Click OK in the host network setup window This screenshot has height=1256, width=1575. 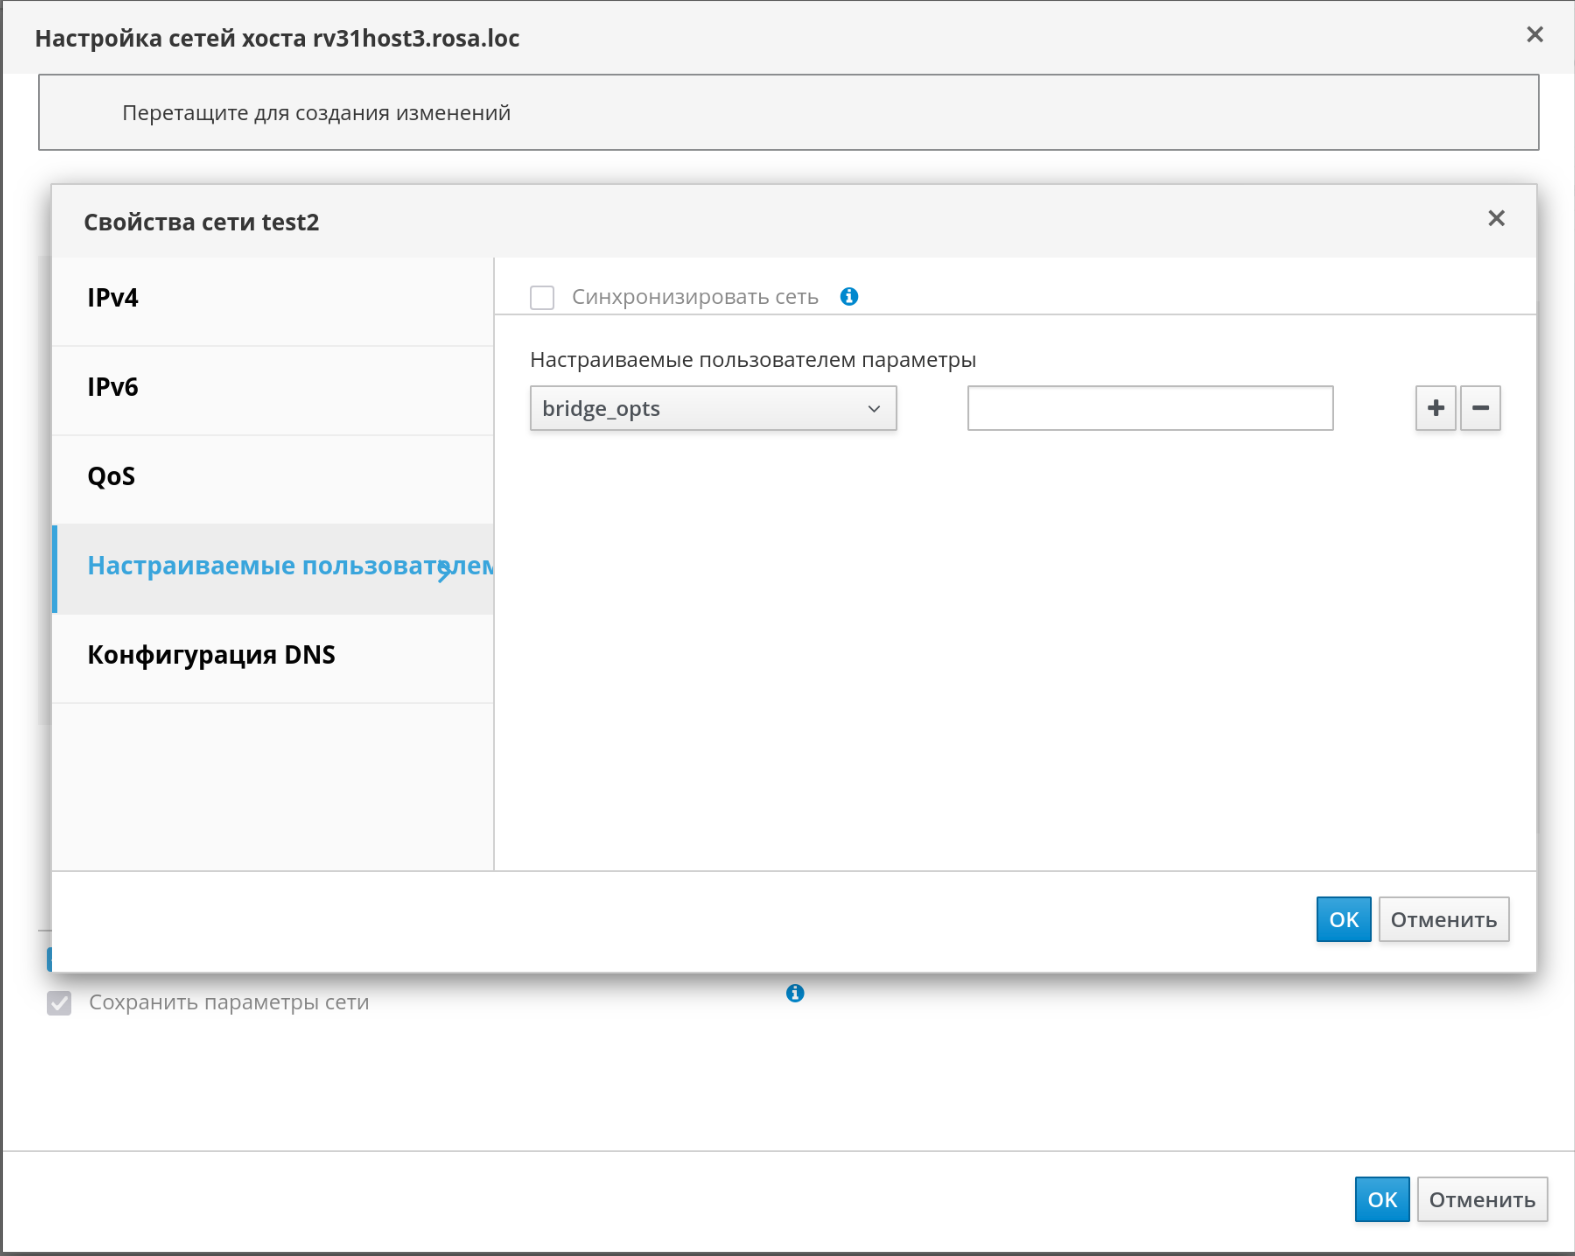coord(1381,1200)
